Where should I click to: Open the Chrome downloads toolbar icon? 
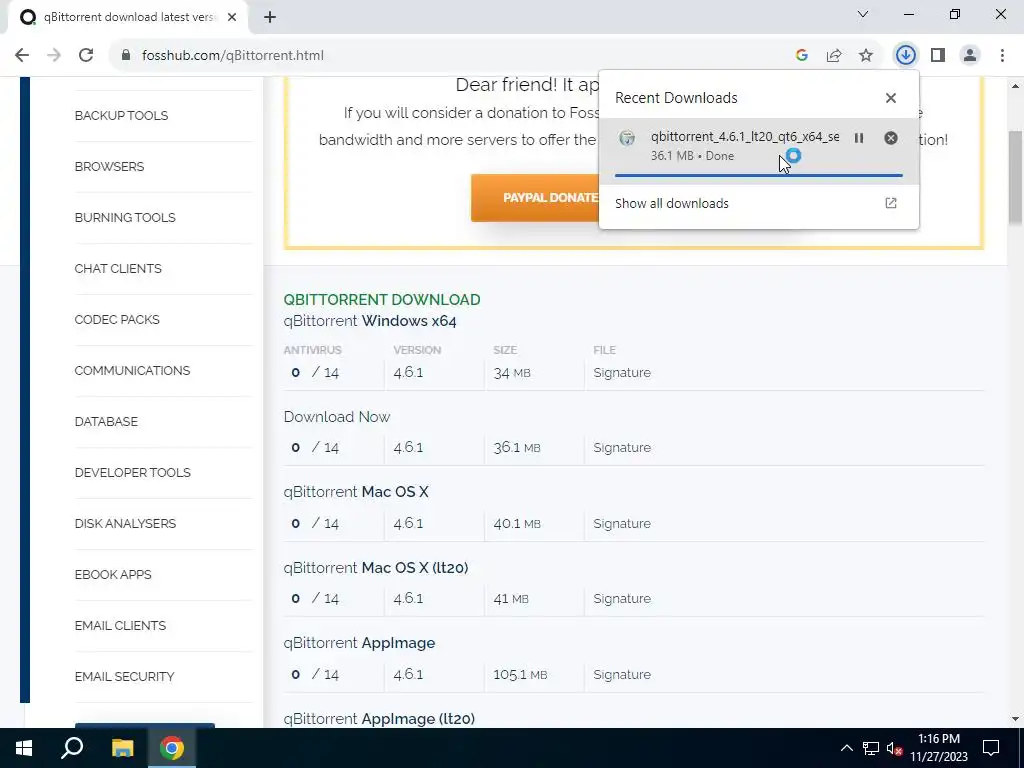(x=906, y=56)
